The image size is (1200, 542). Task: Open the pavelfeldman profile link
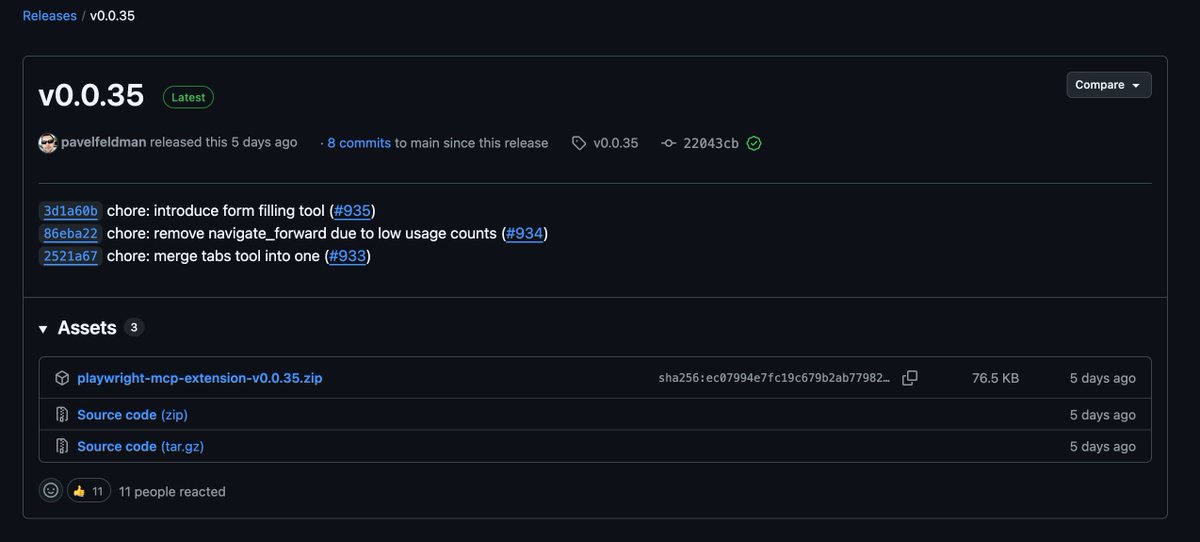coord(103,142)
